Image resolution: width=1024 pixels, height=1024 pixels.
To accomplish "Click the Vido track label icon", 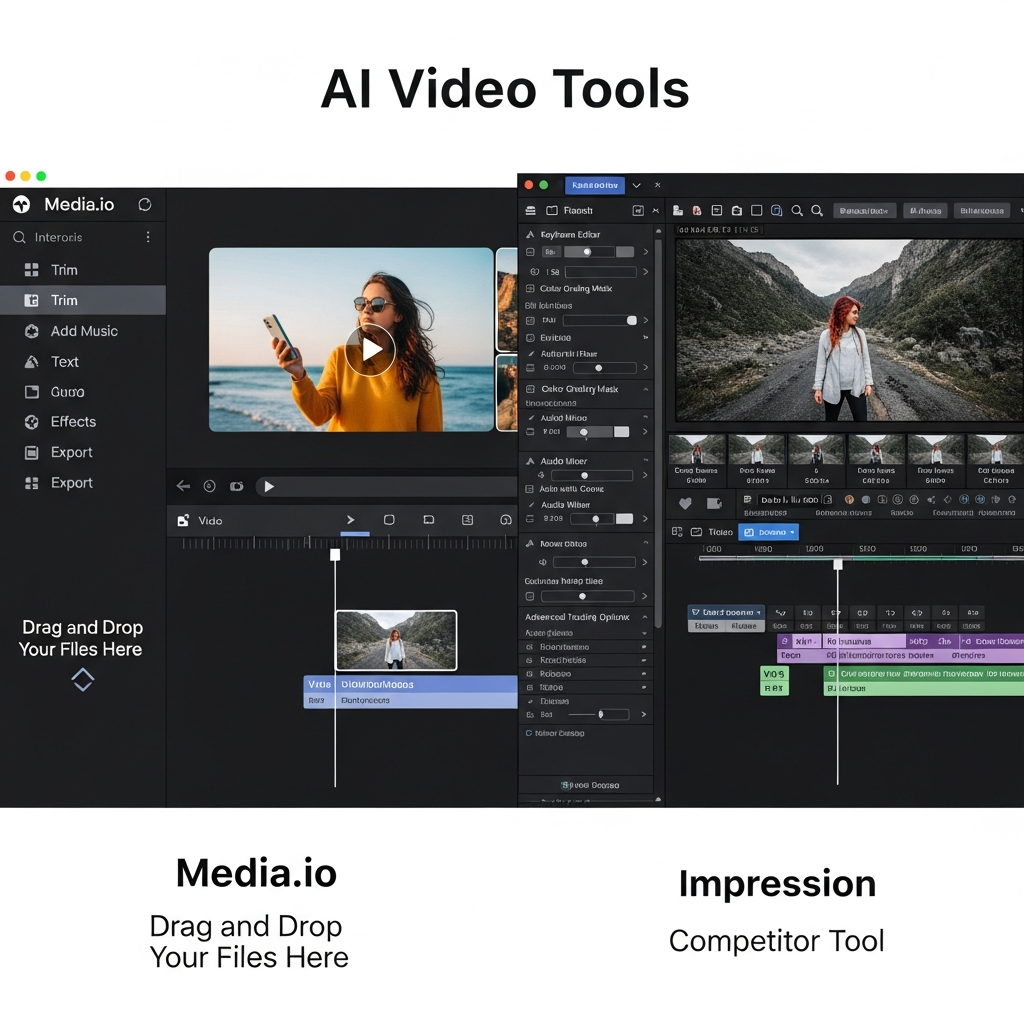I will (183, 520).
